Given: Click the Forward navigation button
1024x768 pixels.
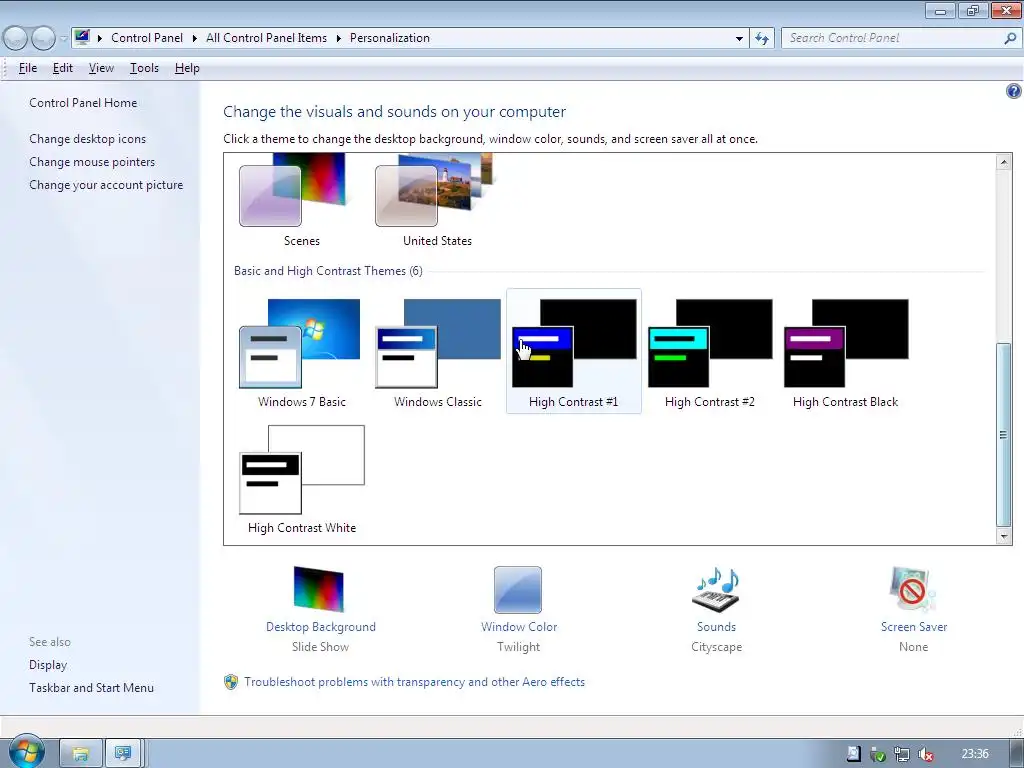Looking at the screenshot, I should [x=43, y=39].
